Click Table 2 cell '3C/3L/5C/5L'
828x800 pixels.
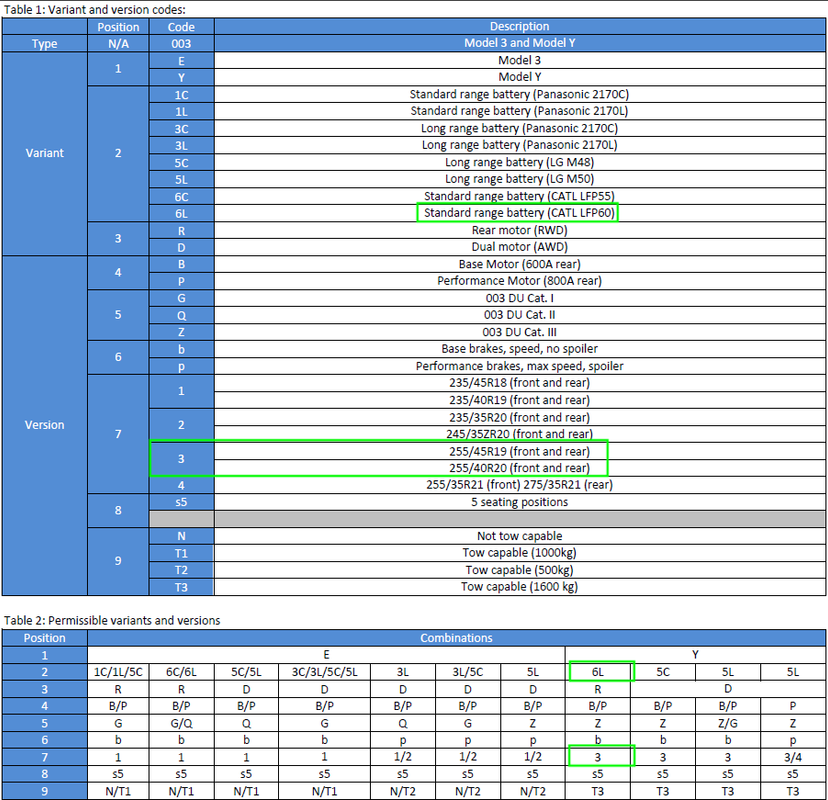(324, 672)
